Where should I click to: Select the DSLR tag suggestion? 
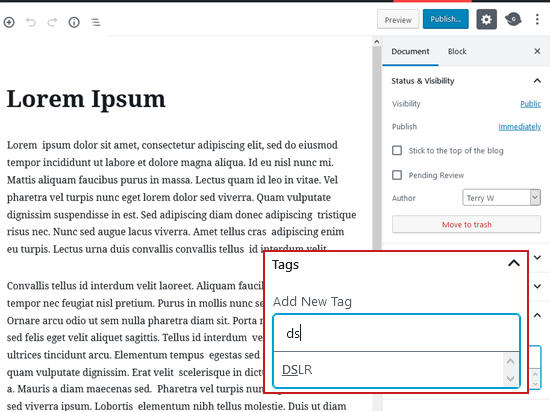point(297,370)
